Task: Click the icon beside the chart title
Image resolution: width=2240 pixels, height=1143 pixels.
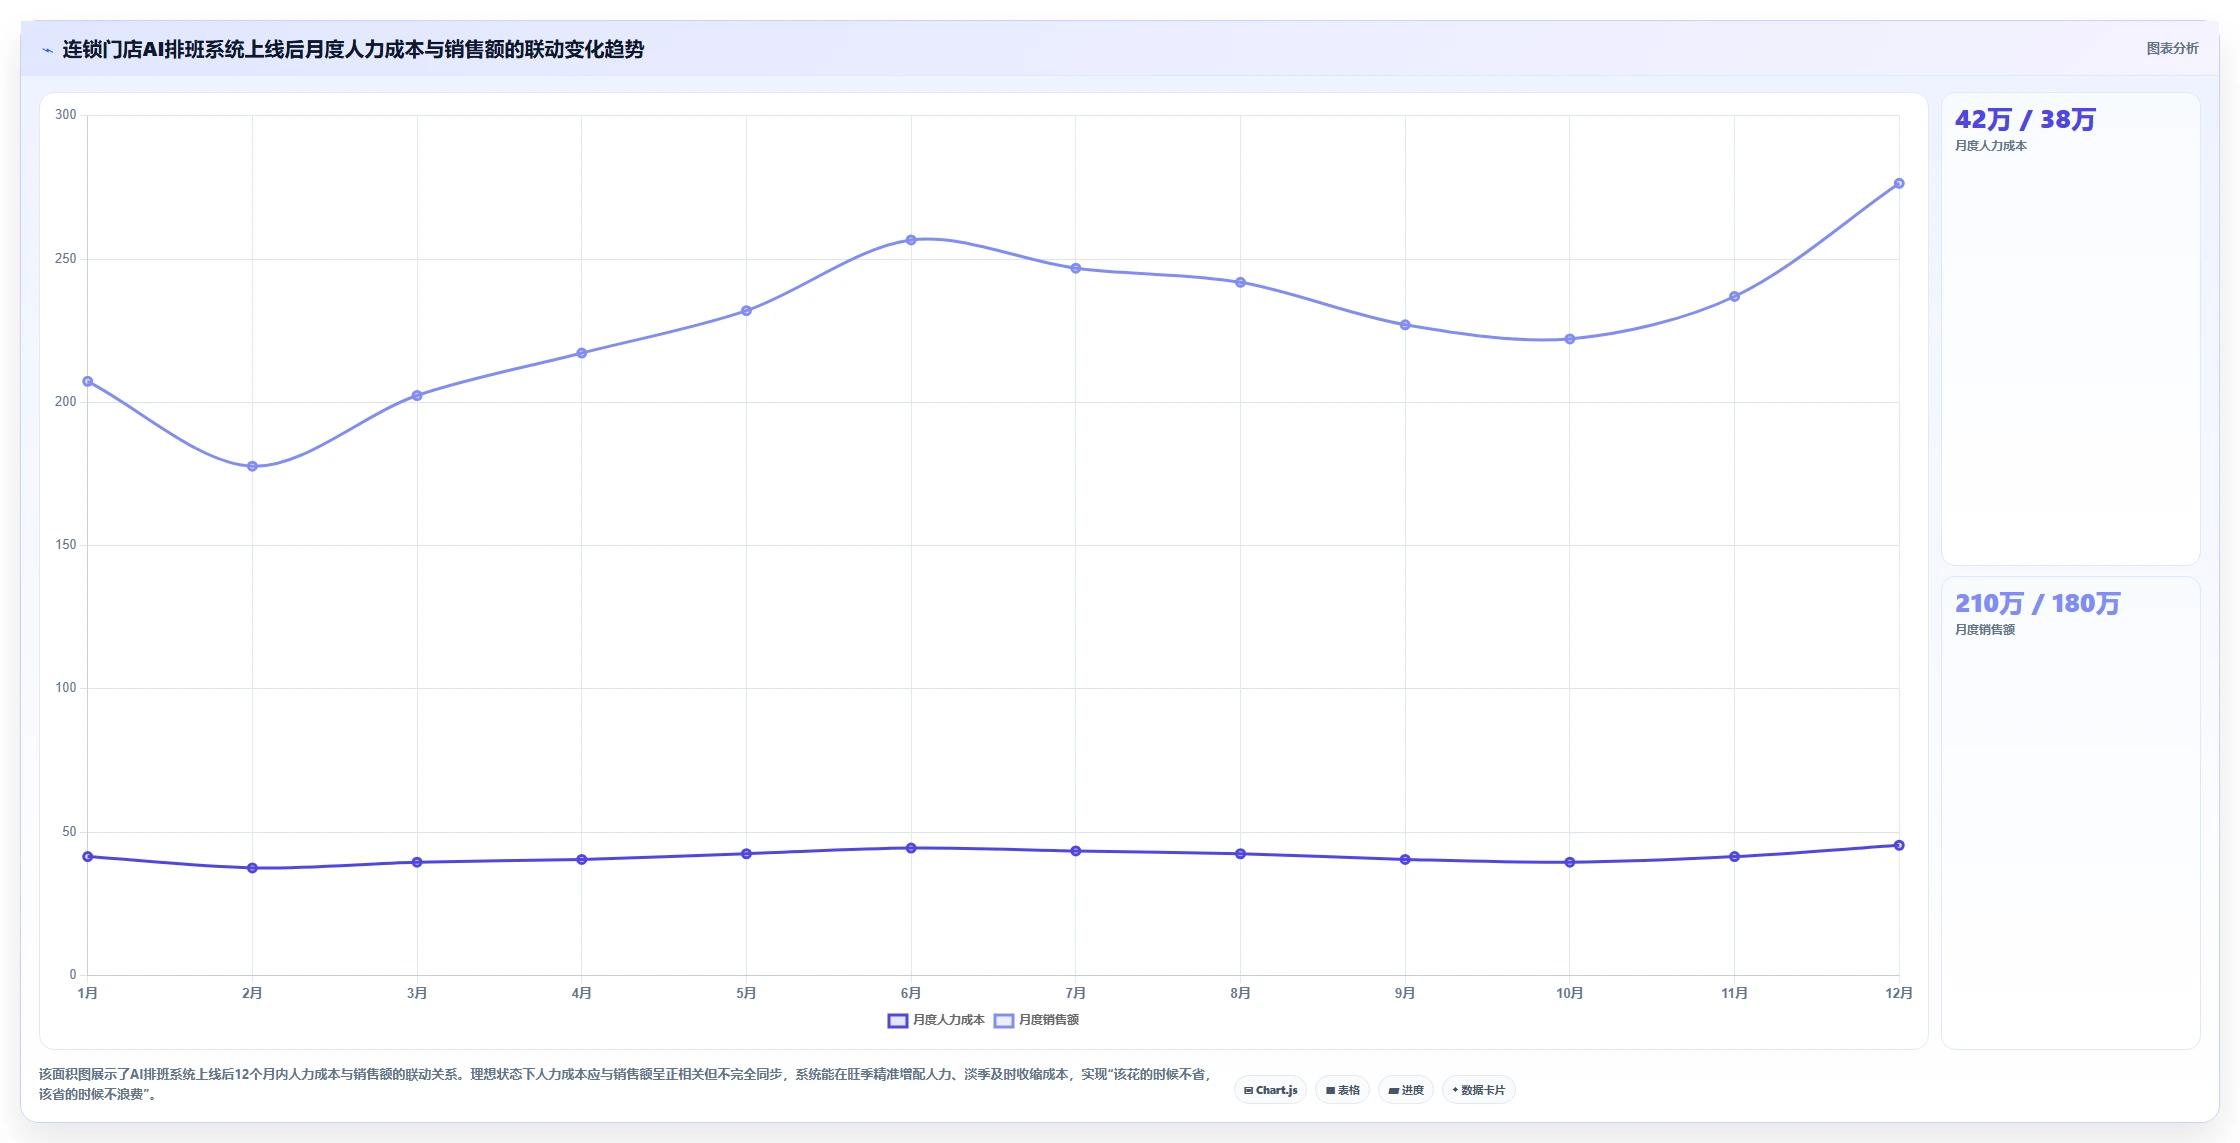Action: (47, 50)
